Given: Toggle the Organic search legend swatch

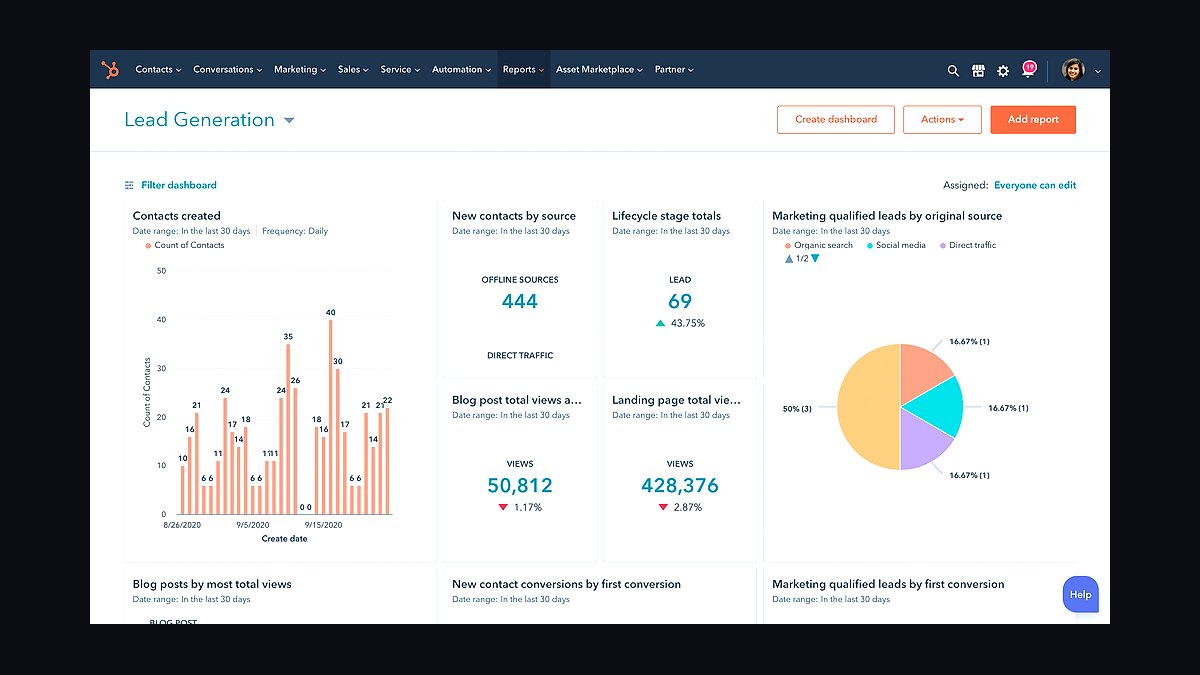Looking at the screenshot, I should 788,245.
